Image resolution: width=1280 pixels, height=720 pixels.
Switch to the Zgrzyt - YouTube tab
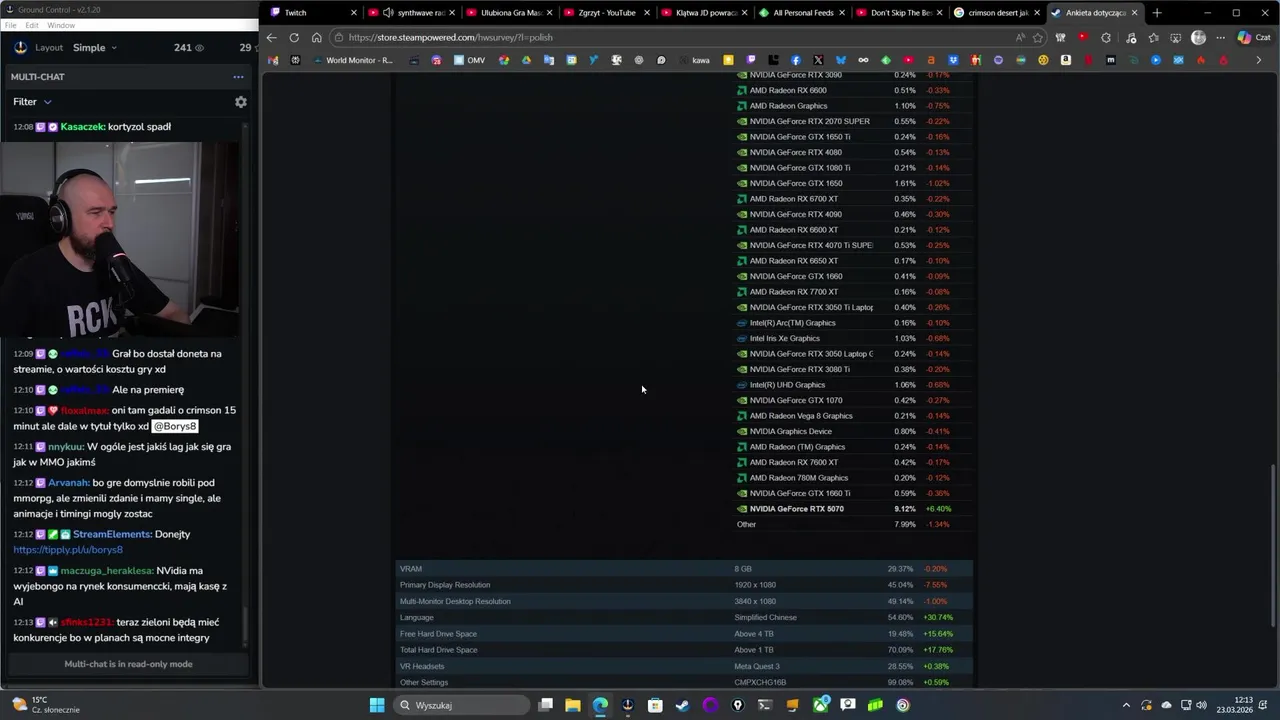tap(606, 13)
